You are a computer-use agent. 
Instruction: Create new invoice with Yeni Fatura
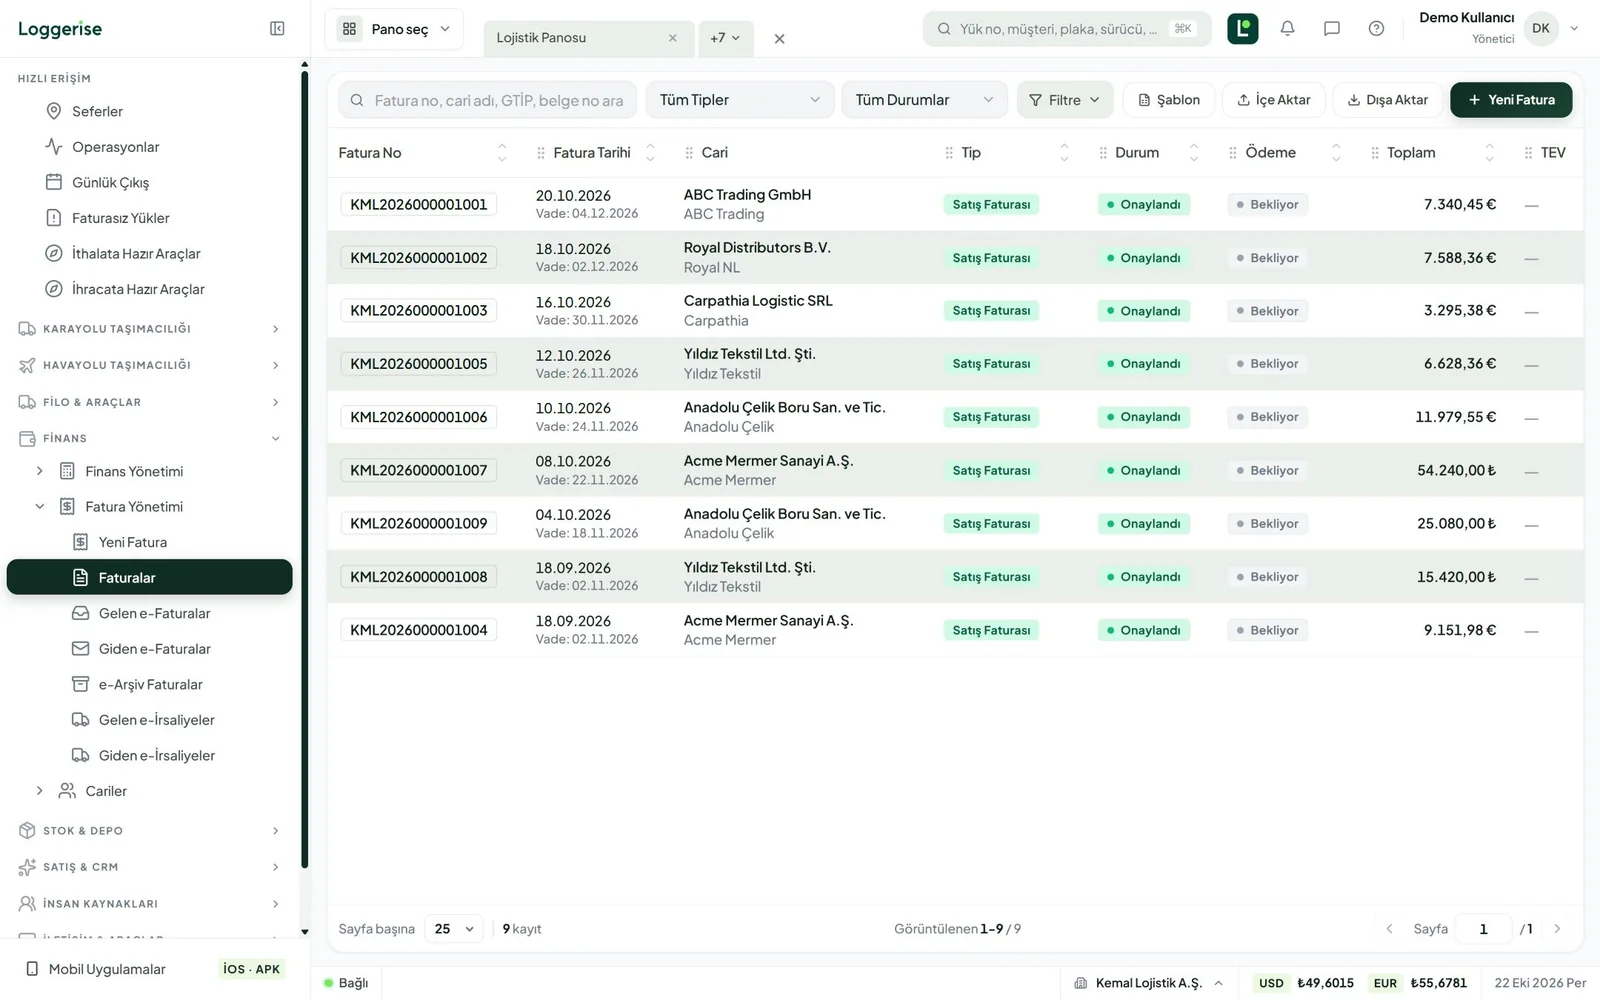coord(1511,100)
